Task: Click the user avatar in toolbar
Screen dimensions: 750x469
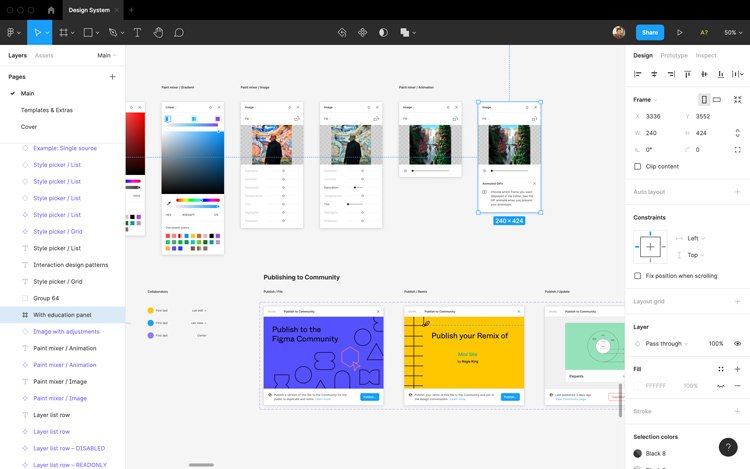Action: [x=618, y=33]
